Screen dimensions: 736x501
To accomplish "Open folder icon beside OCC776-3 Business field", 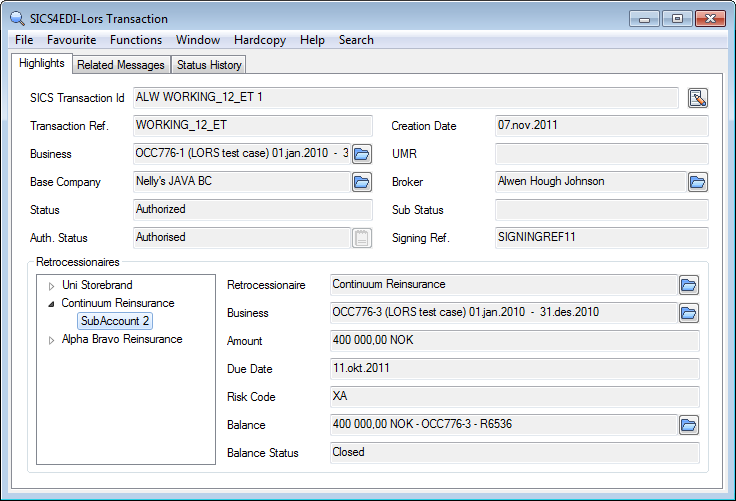I will (x=689, y=313).
